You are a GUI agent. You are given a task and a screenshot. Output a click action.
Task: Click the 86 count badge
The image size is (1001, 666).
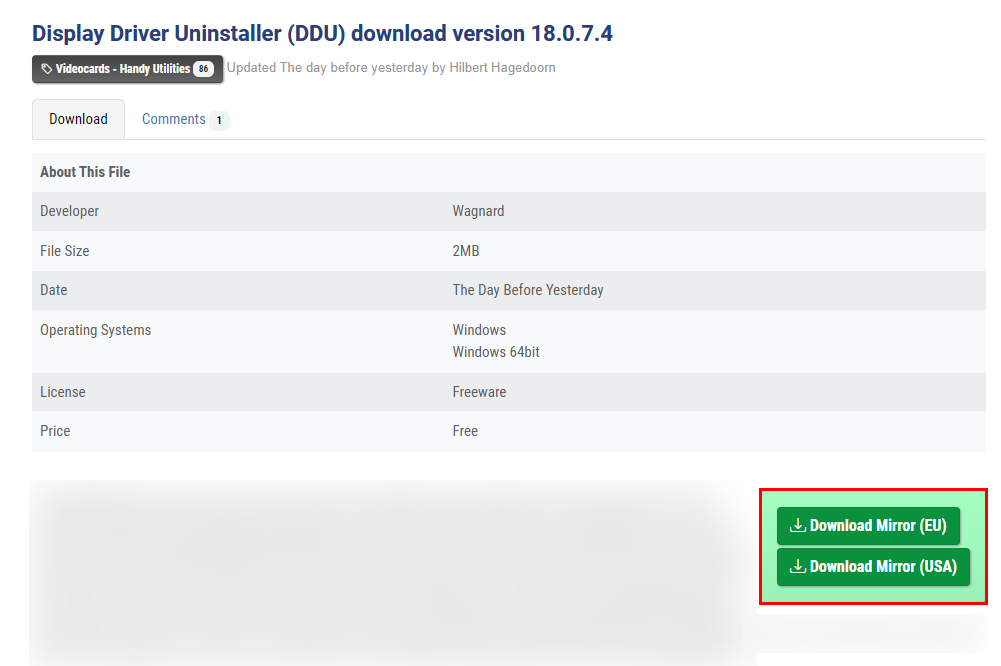tap(204, 69)
